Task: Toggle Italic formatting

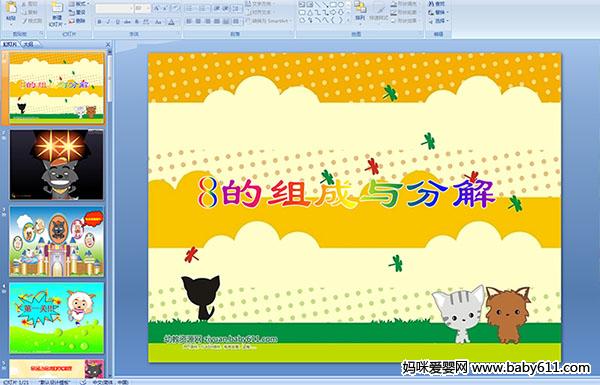Action: point(108,22)
